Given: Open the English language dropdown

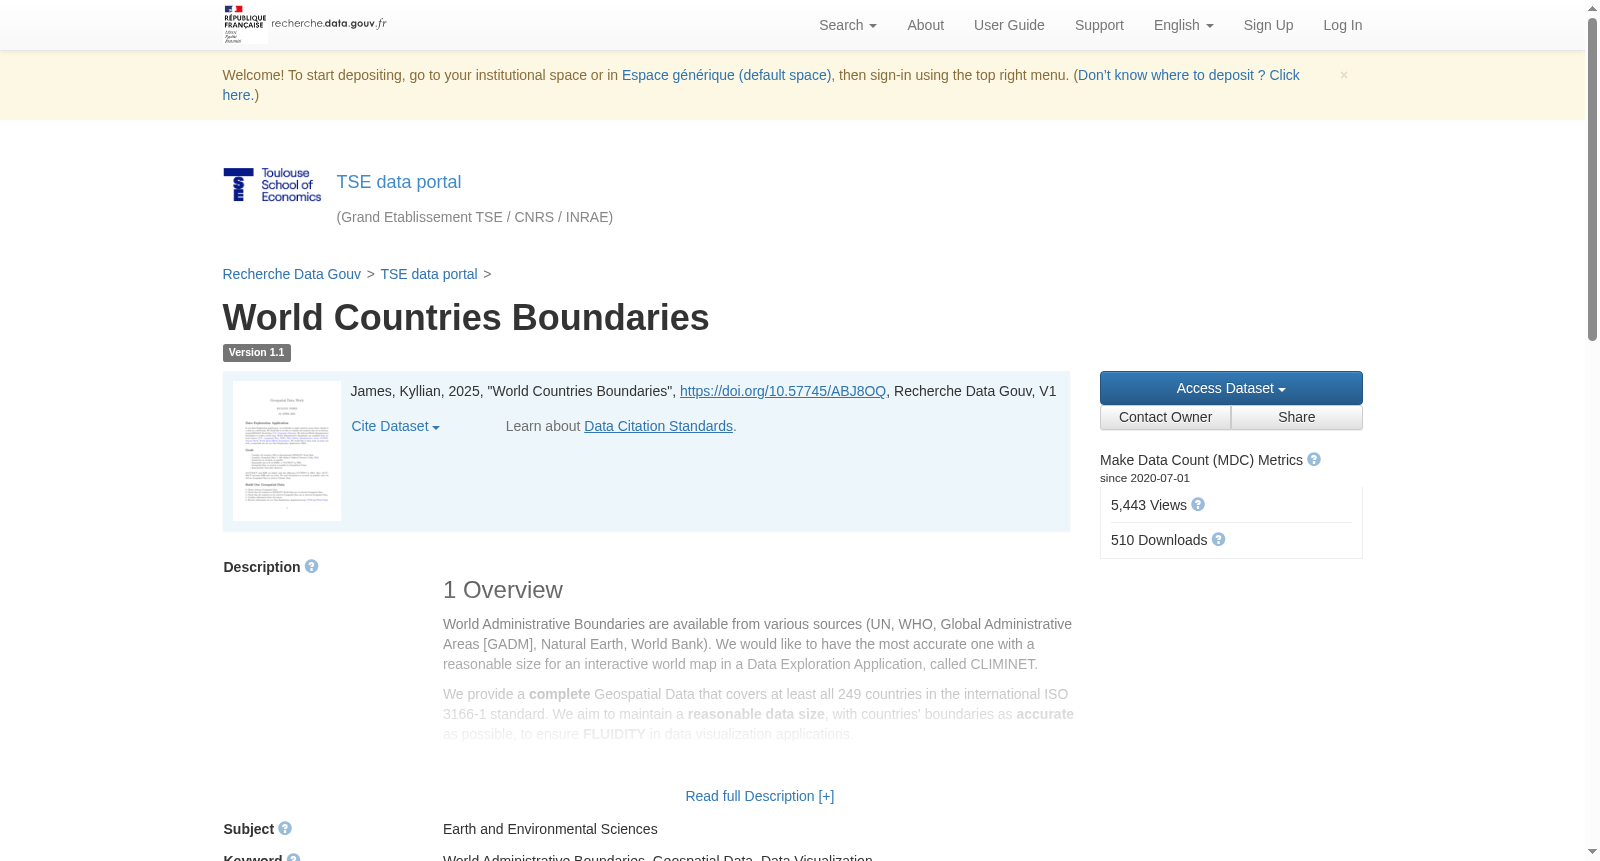Looking at the screenshot, I should [1183, 25].
